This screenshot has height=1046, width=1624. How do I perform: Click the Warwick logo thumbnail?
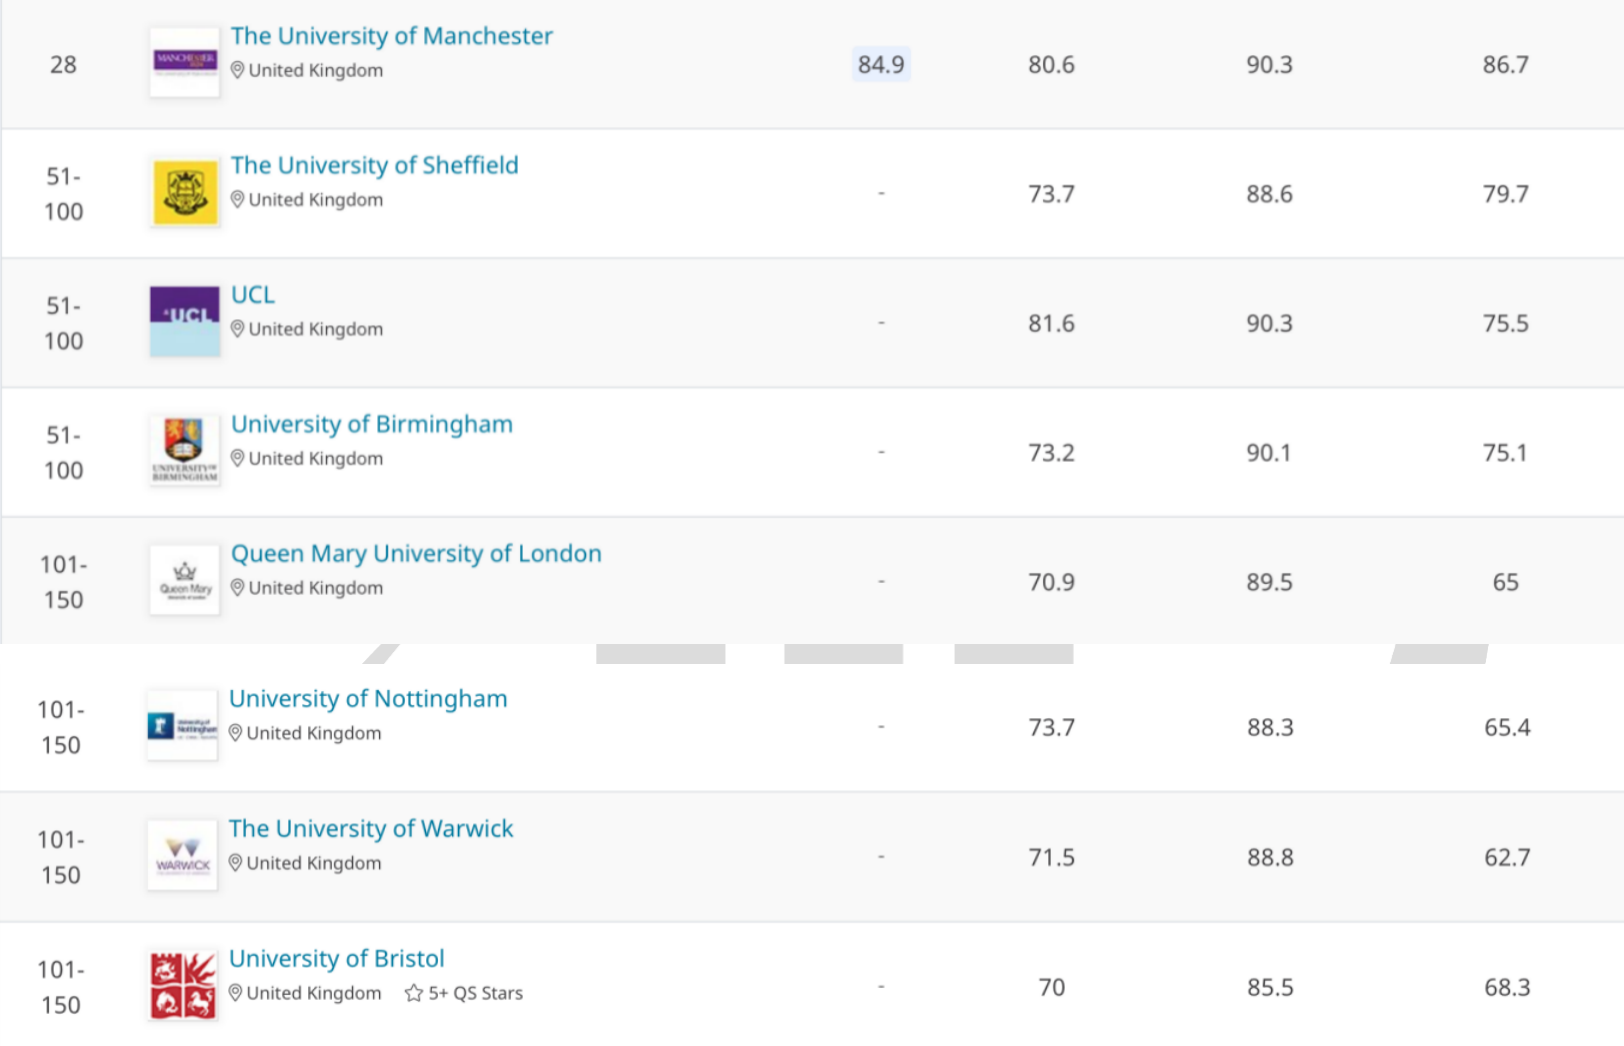click(182, 855)
